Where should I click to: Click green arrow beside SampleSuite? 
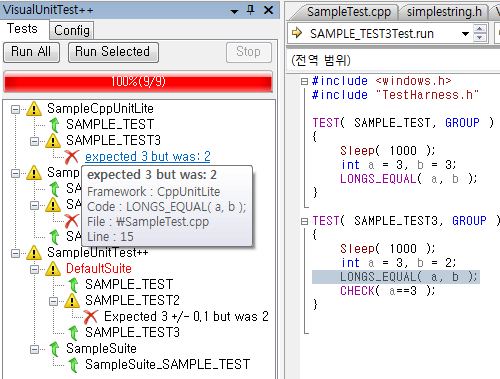click(54, 349)
